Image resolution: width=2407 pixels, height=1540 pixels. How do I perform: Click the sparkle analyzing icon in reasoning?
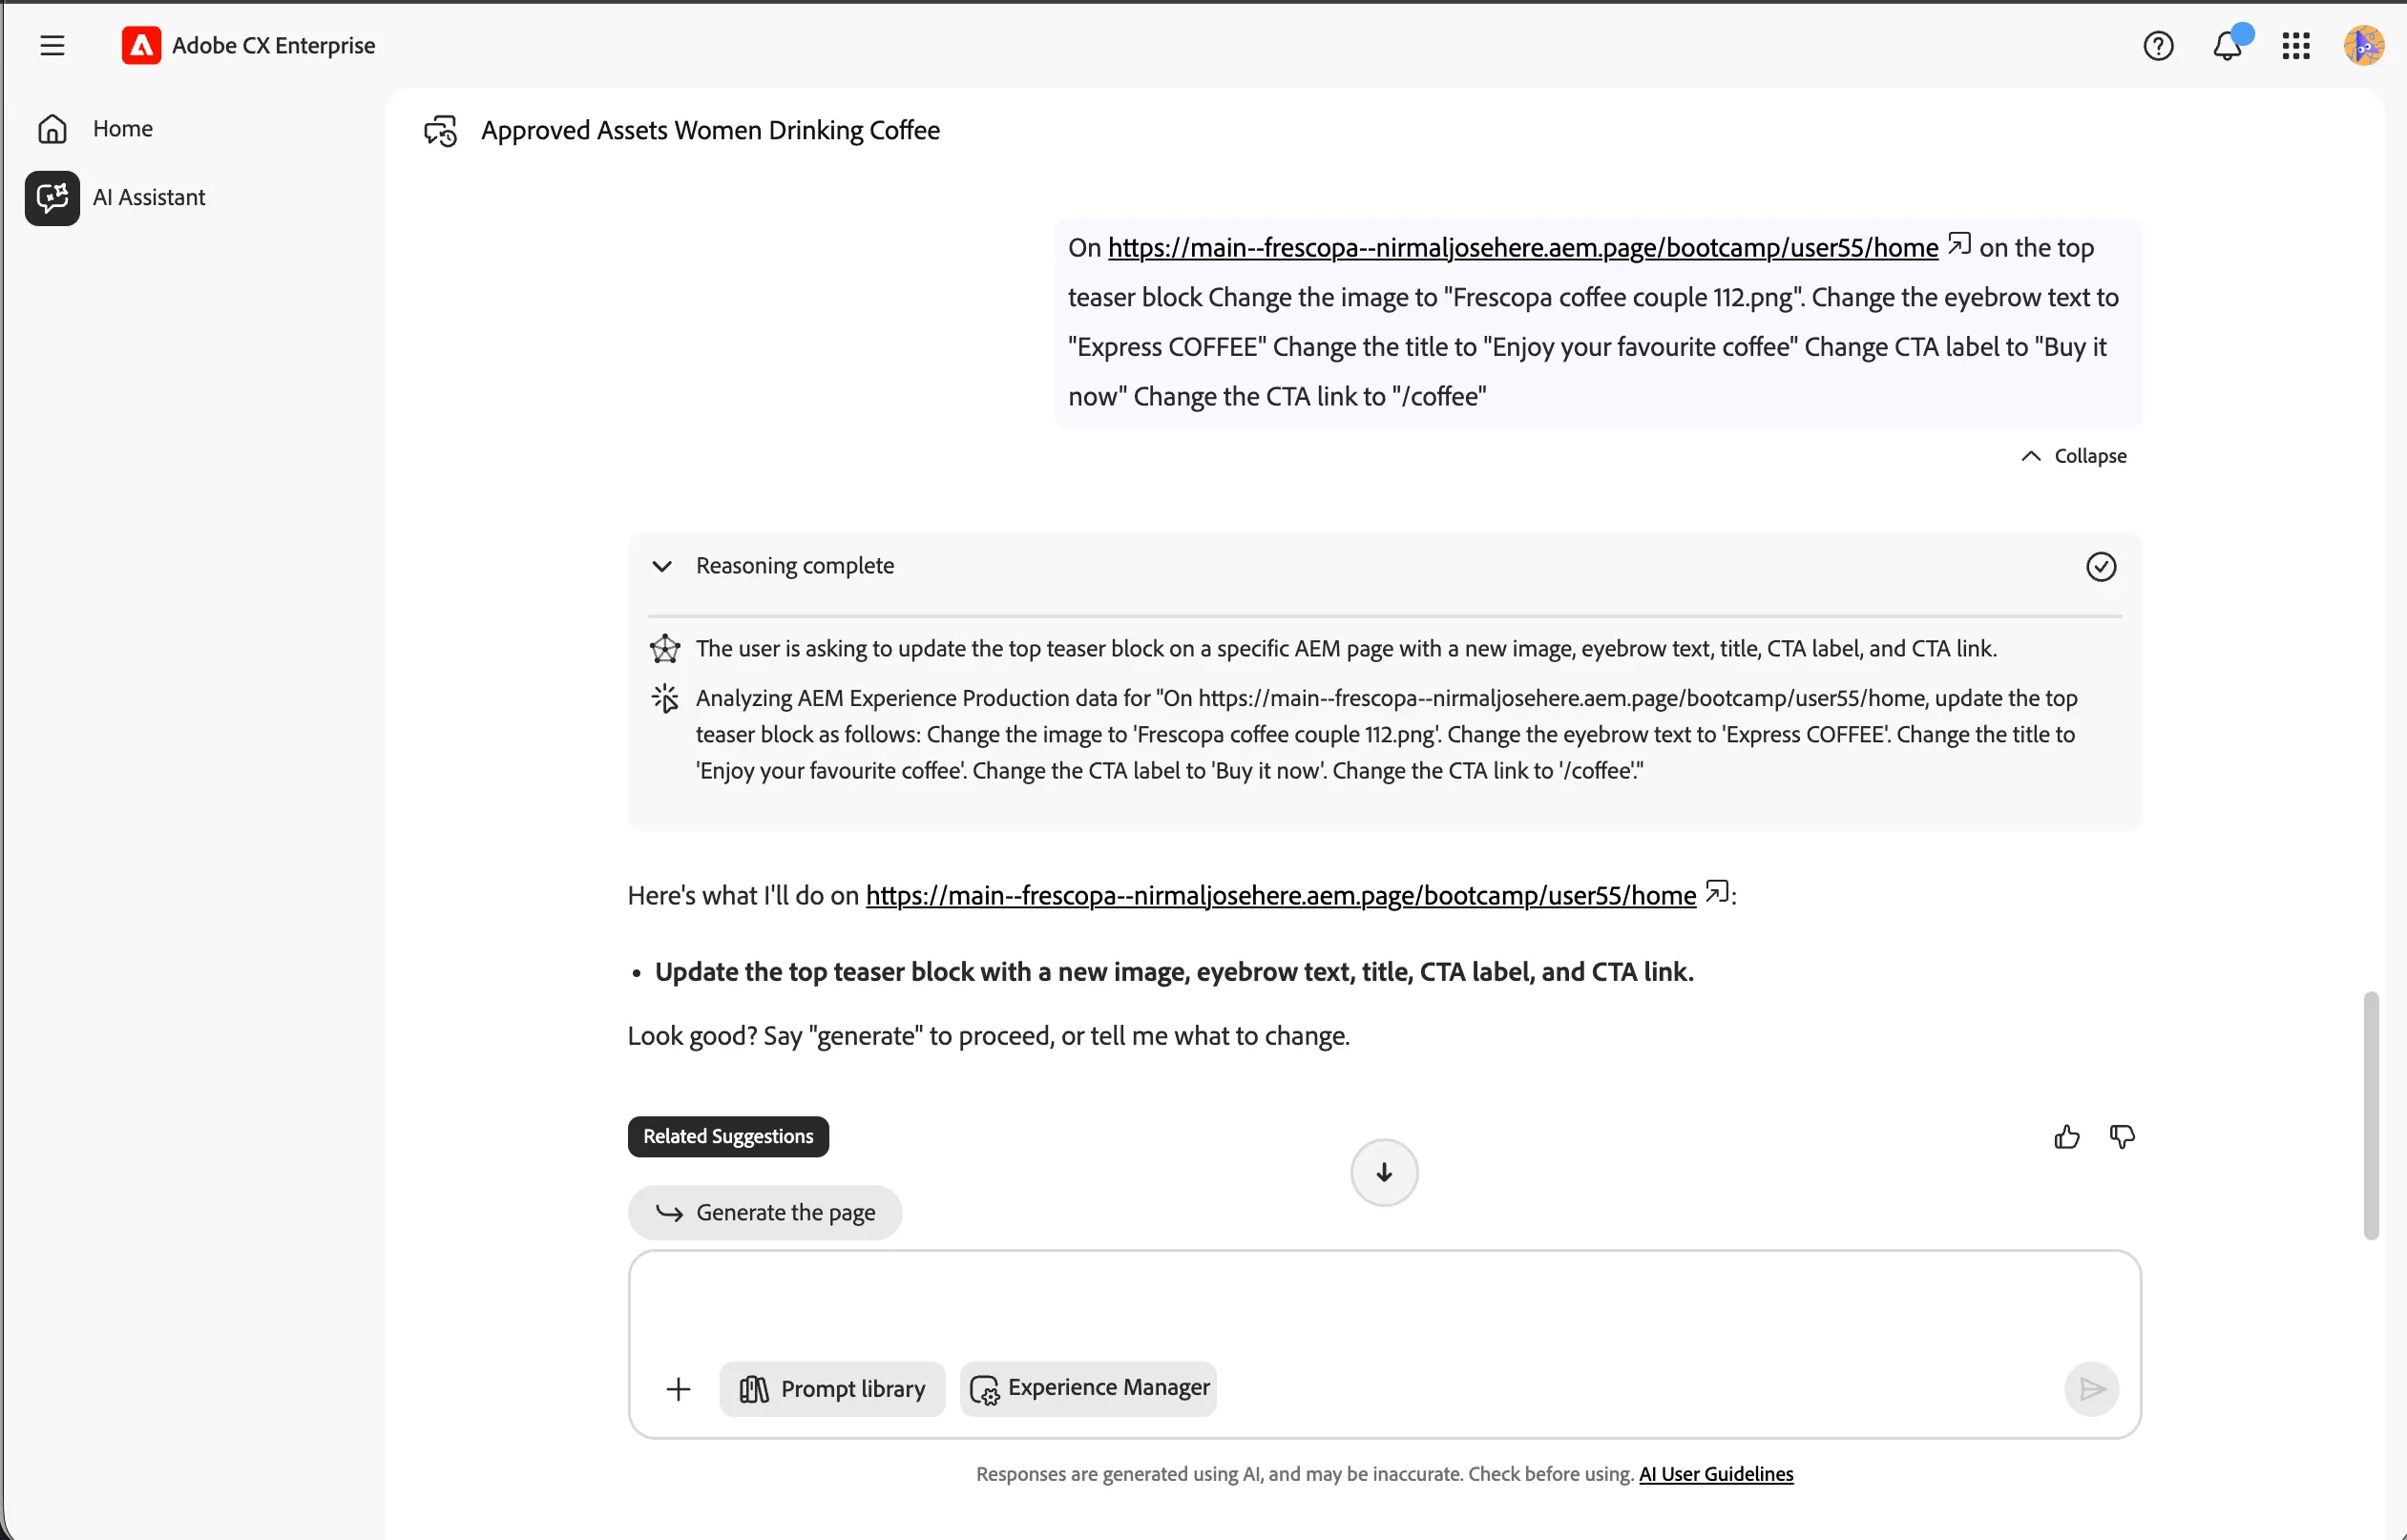point(665,698)
